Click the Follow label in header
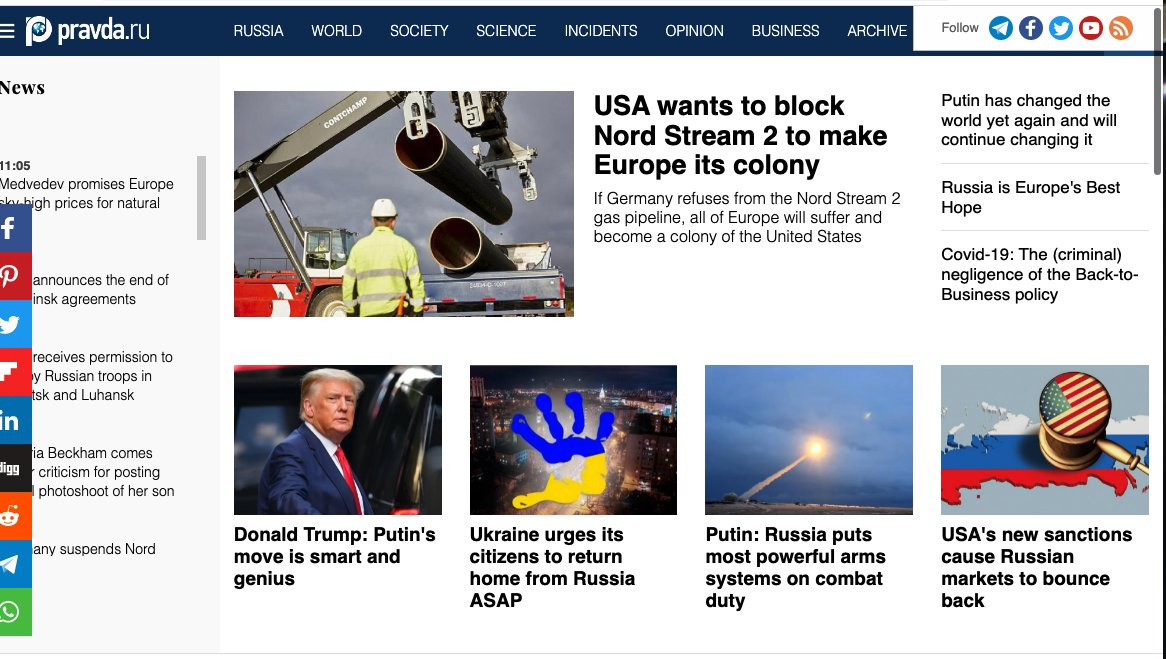This screenshot has width=1166, height=659. 959,28
